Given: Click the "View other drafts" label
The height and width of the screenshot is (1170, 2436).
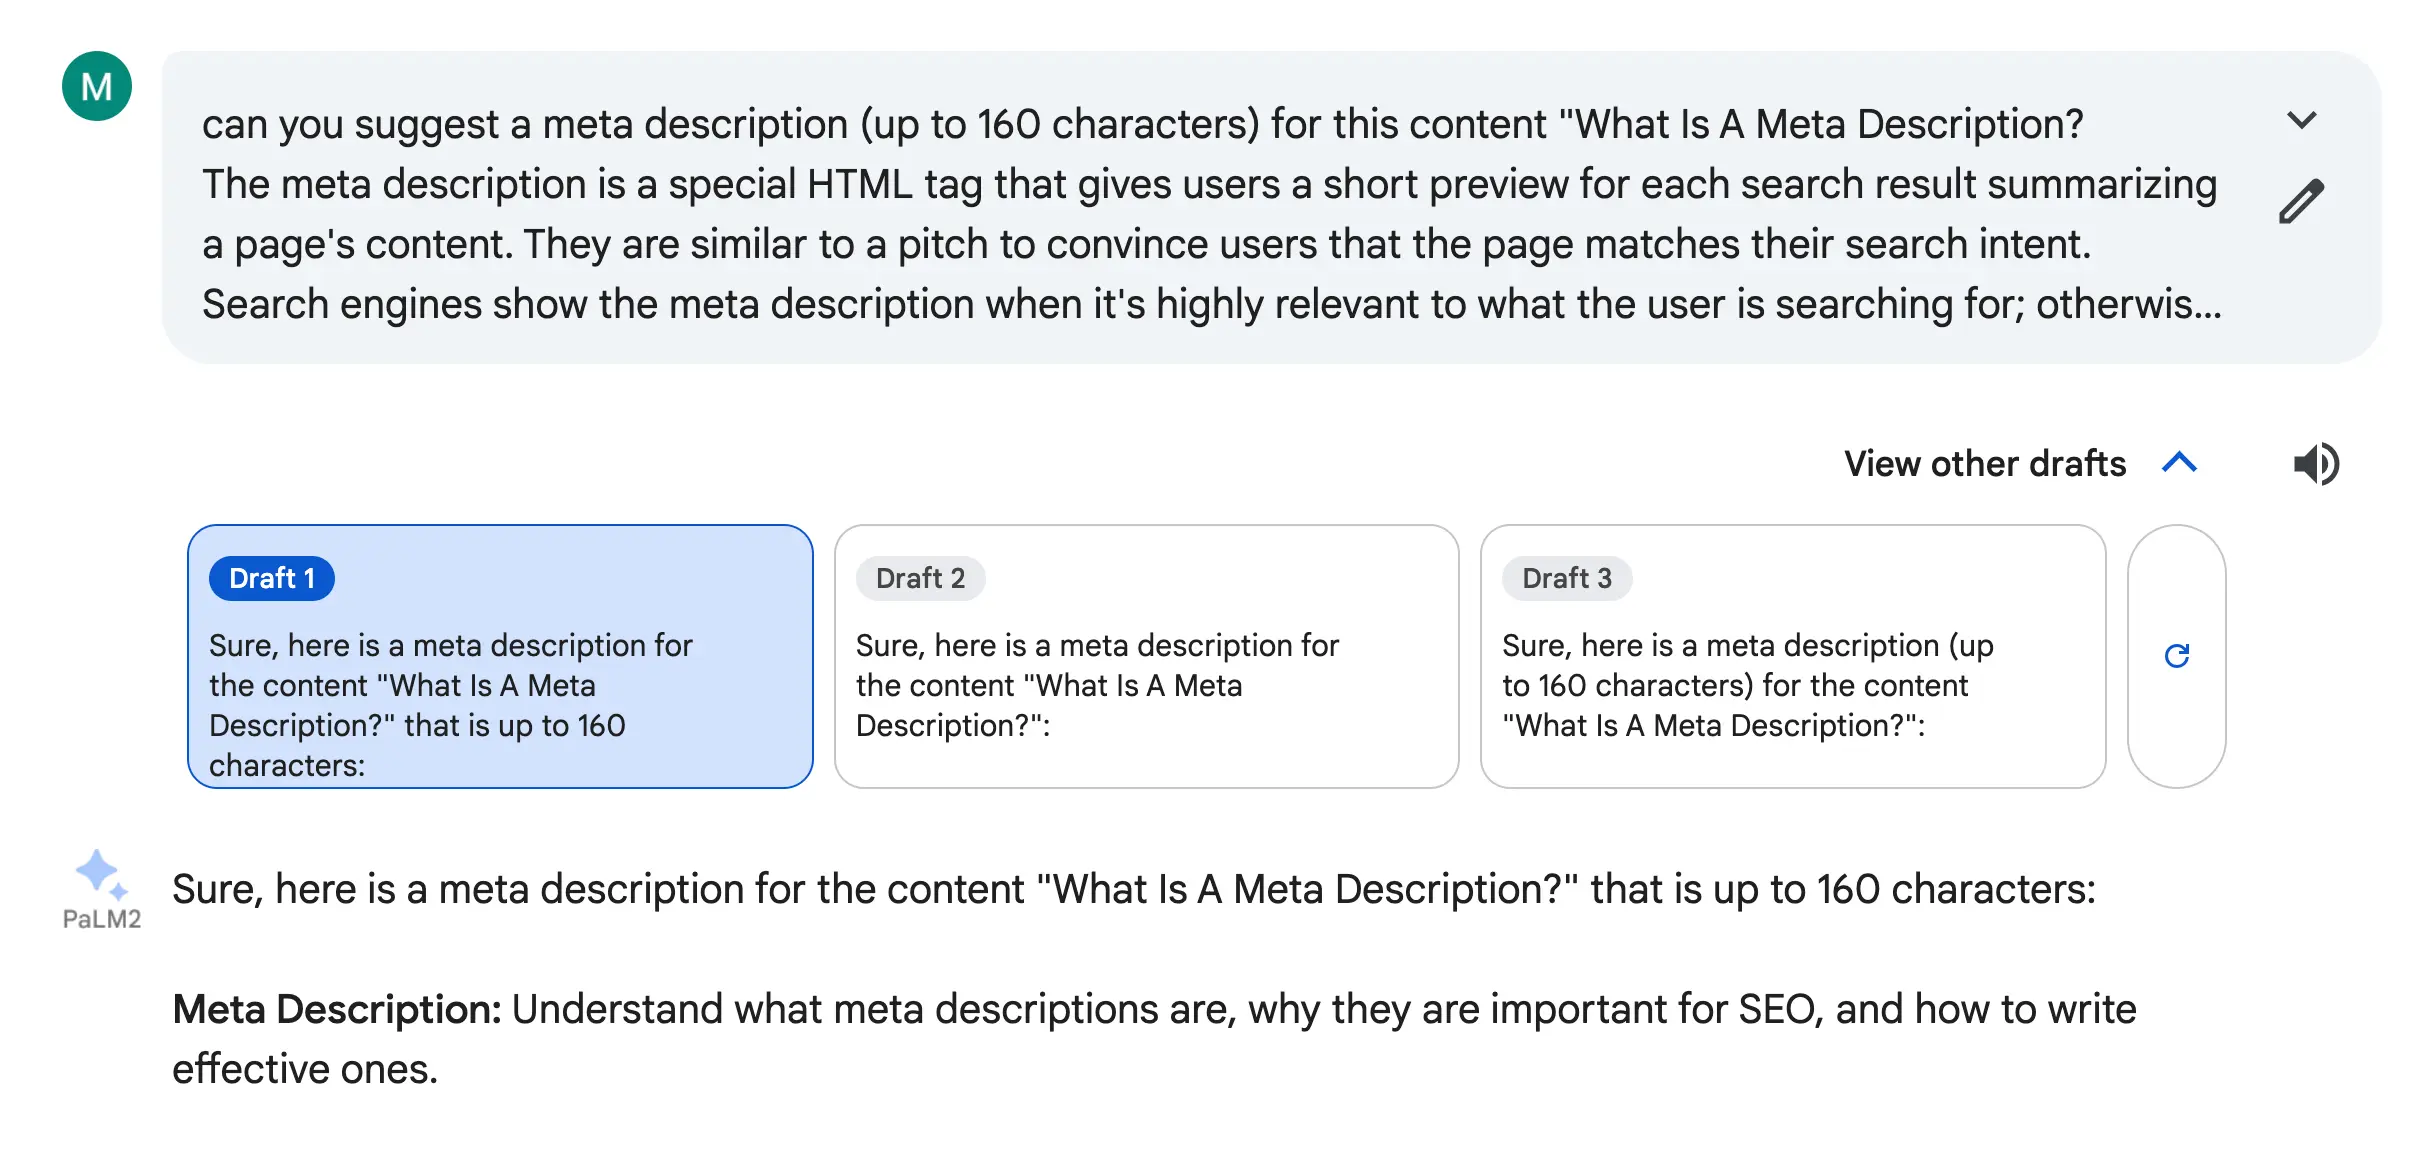Looking at the screenshot, I should click(x=1984, y=464).
